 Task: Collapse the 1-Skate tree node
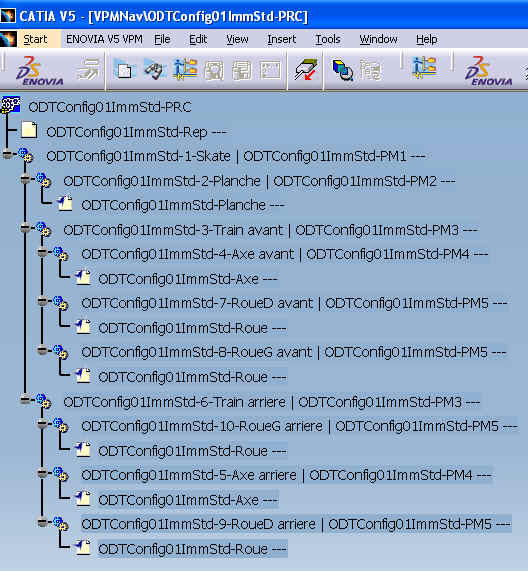coord(7,154)
